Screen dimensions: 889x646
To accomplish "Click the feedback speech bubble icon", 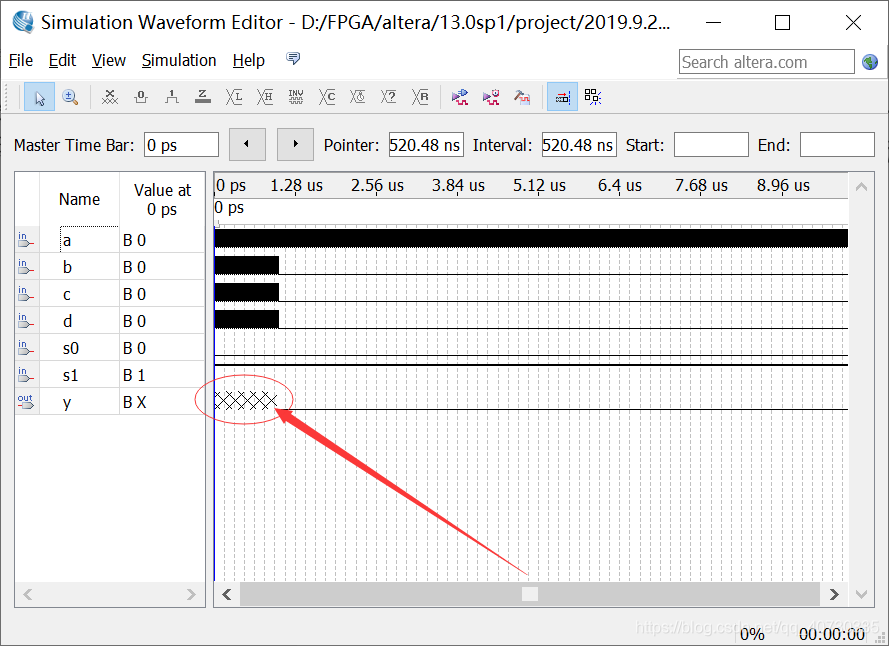I will (x=293, y=58).
